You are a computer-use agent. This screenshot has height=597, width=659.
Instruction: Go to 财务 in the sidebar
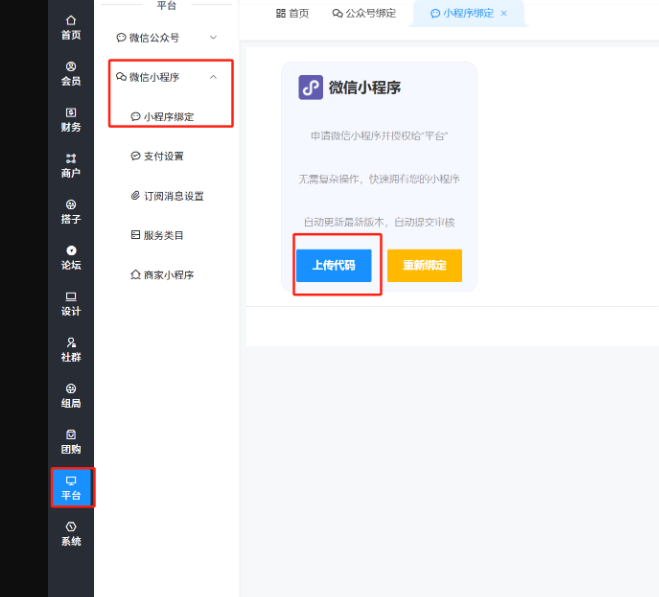(70, 119)
